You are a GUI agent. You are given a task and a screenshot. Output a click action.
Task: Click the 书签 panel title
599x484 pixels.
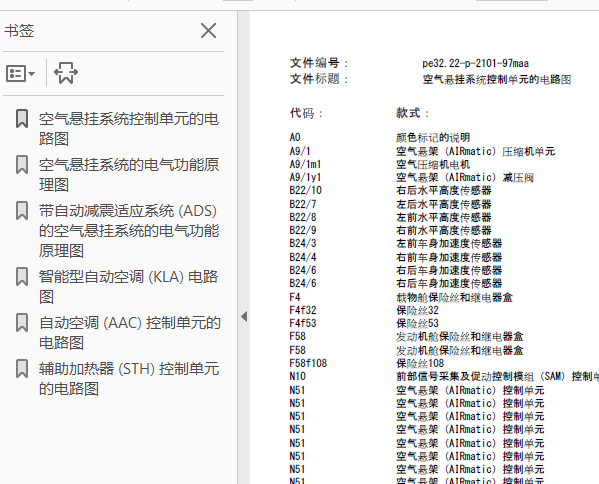point(19,31)
